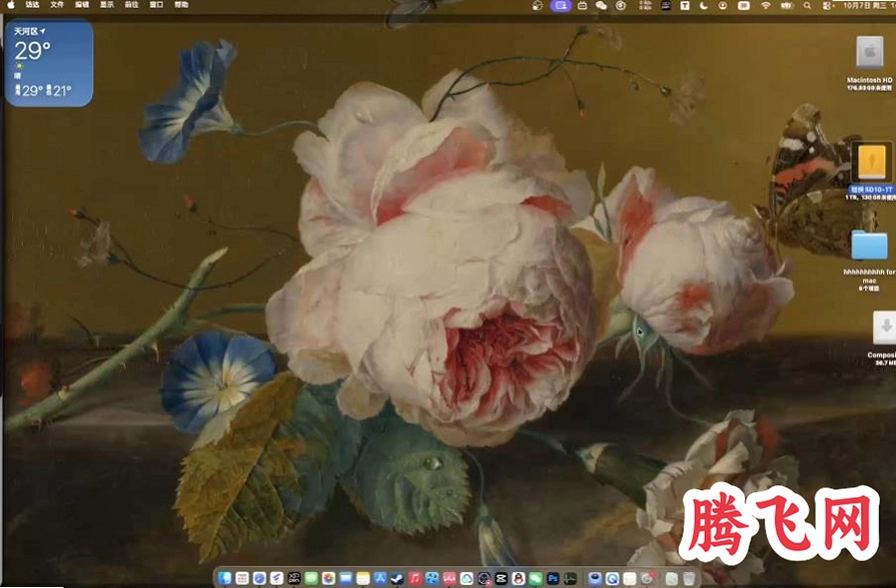Open the Apple menu
The image size is (896, 588).
[x=10, y=5]
